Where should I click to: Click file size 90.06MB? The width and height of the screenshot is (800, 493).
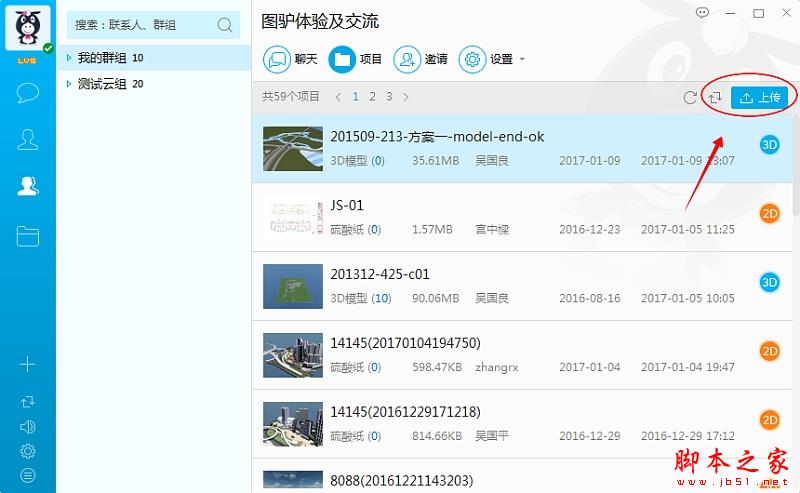coord(436,298)
